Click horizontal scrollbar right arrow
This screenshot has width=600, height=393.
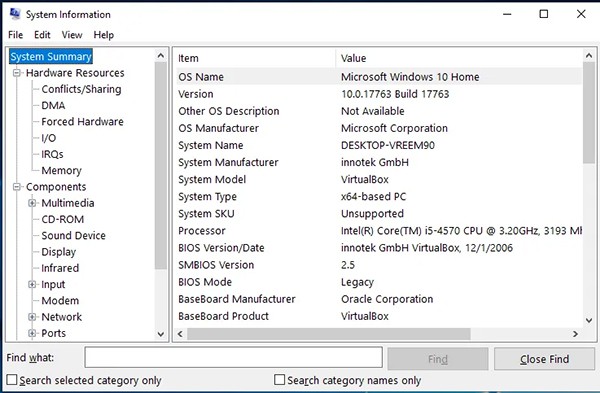(576, 334)
